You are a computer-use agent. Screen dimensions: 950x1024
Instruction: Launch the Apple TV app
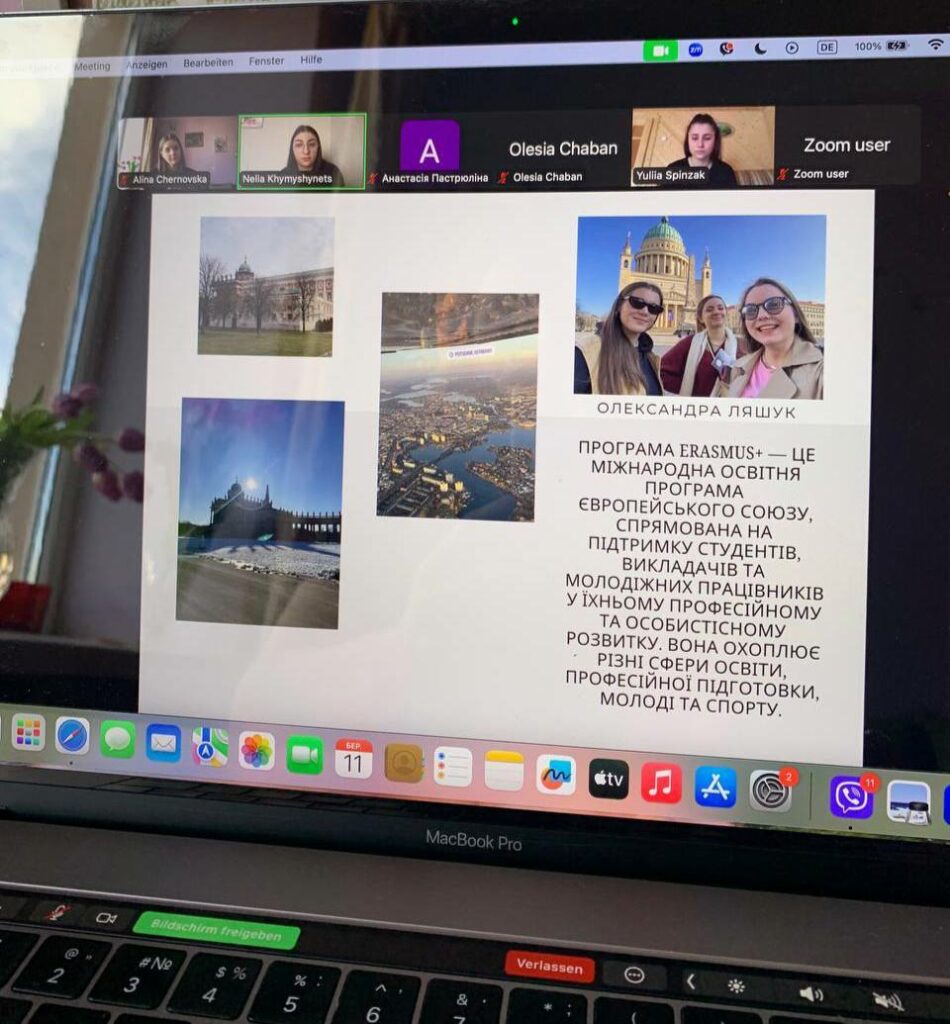(609, 779)
